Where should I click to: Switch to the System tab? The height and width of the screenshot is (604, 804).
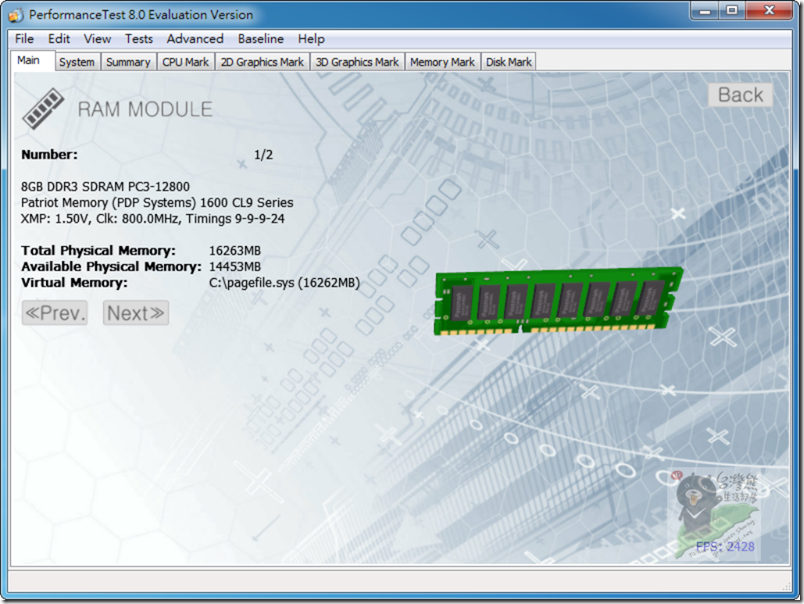(x=77, y=62)
